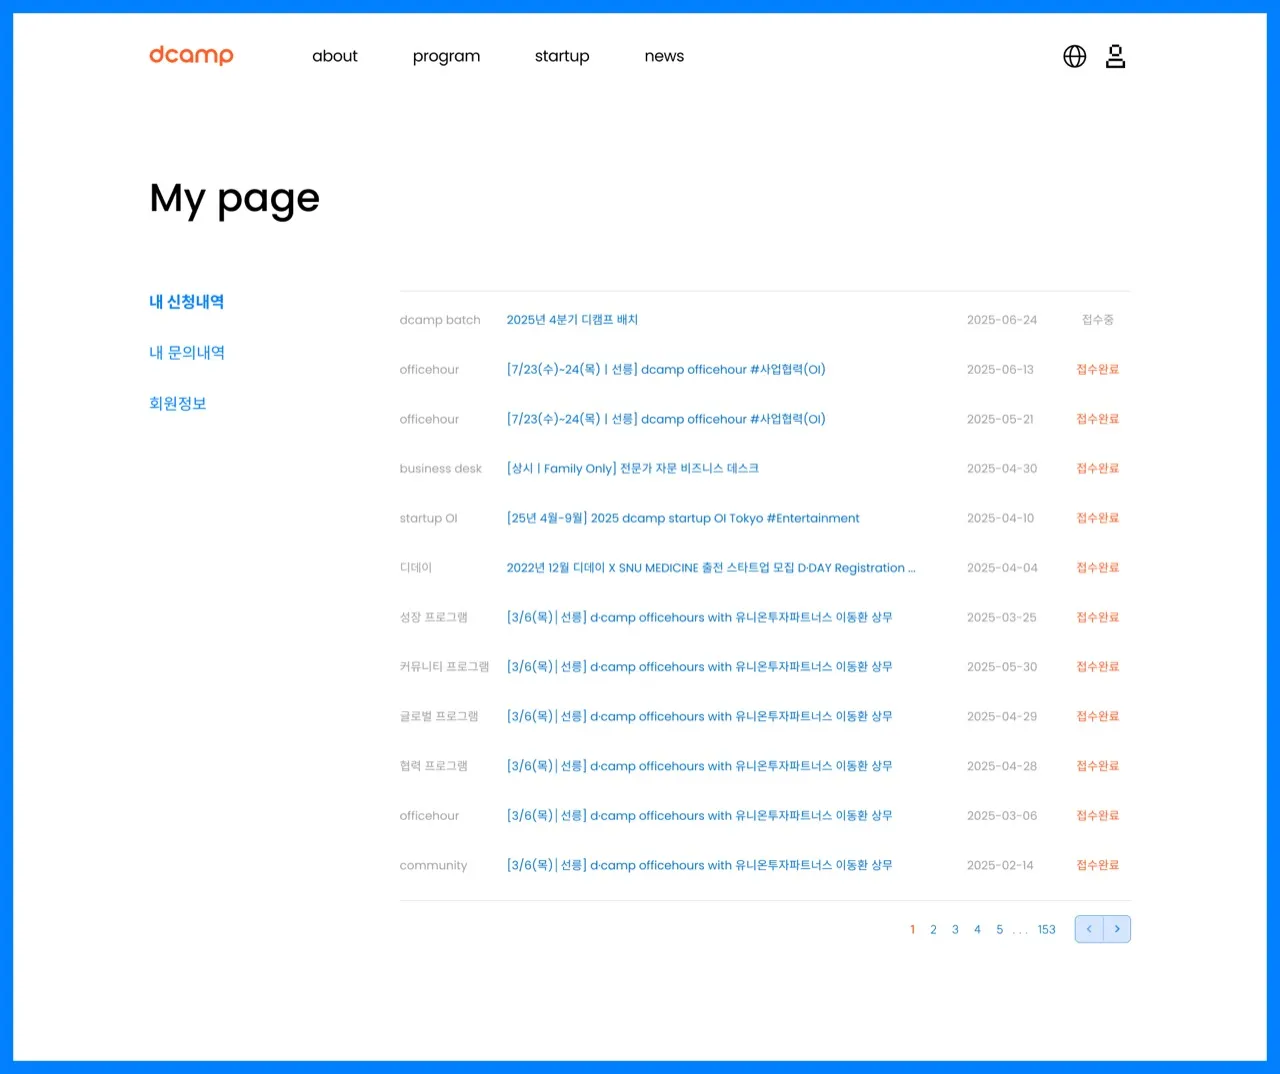Open the 2025년 4분기 디캠프 배치 application

click(572, 320)
